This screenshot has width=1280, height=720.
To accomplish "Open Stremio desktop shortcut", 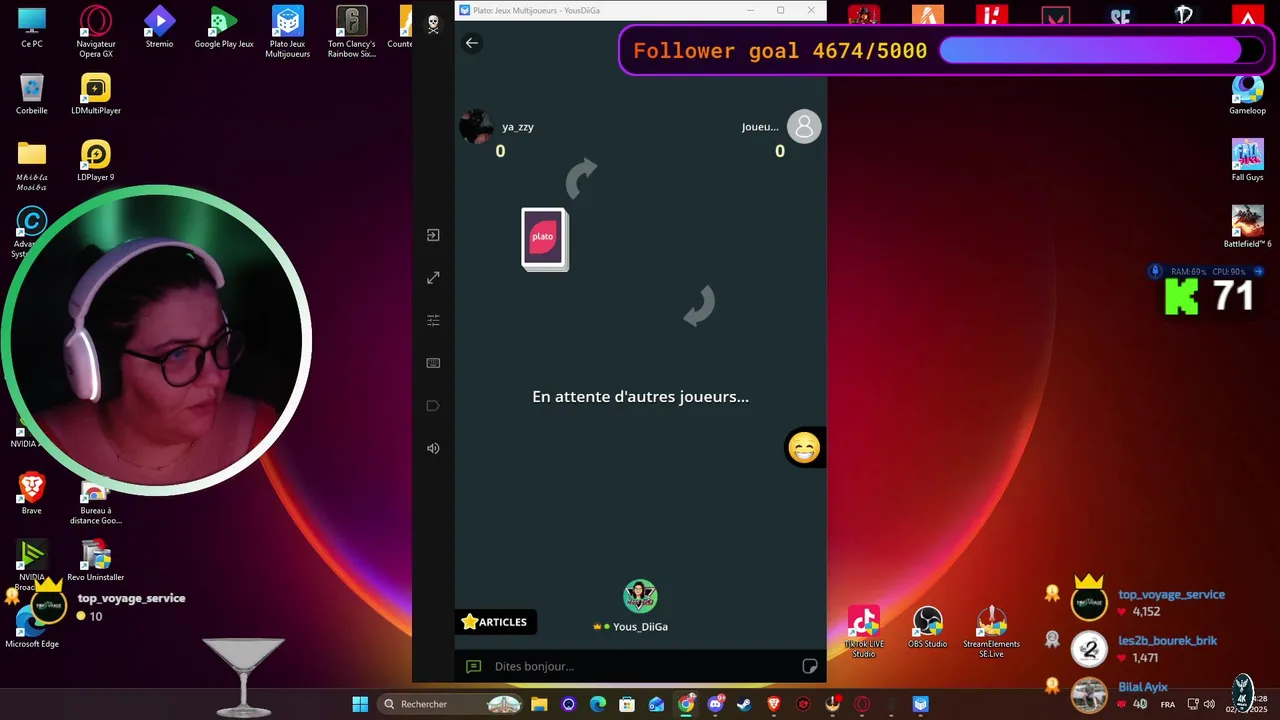I will pos(160,28).
